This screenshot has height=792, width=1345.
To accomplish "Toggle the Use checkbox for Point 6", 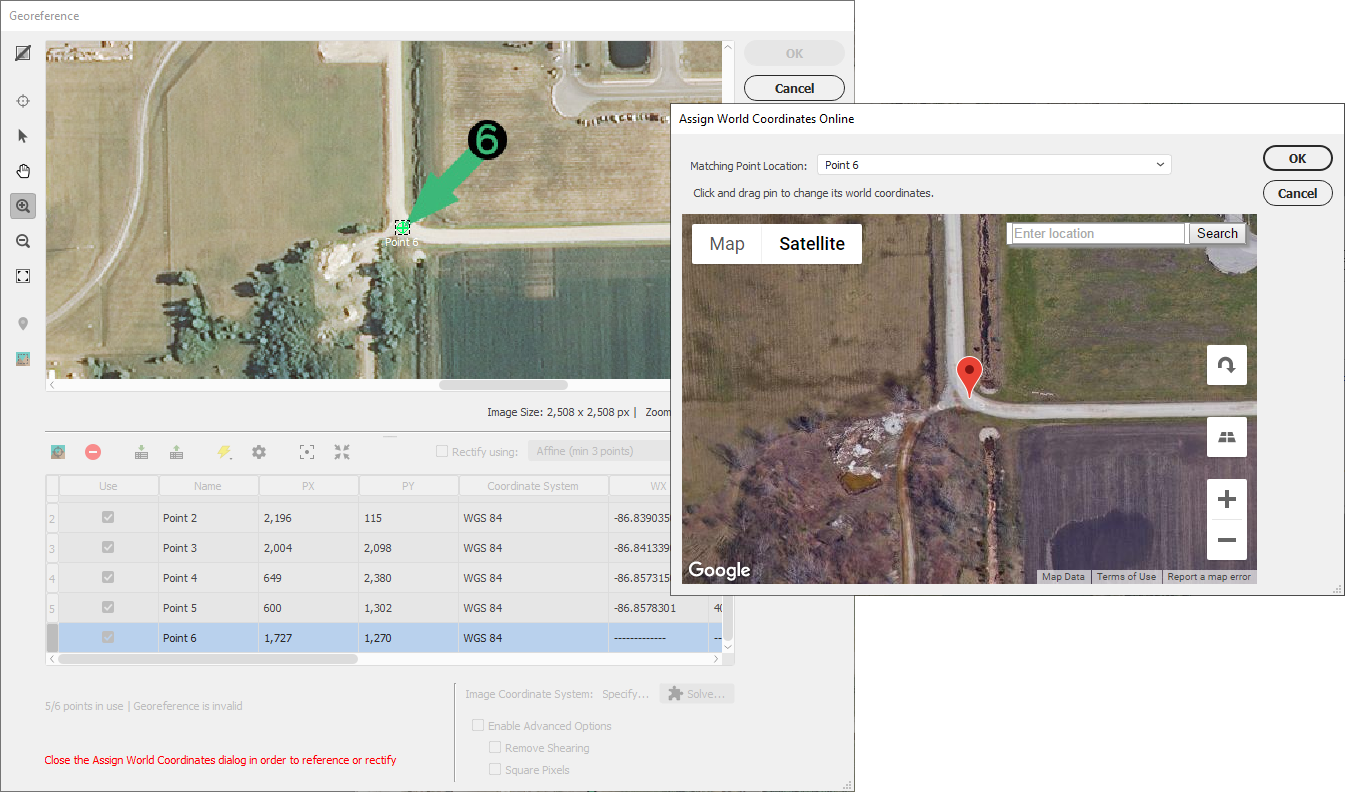I will 108,637.
